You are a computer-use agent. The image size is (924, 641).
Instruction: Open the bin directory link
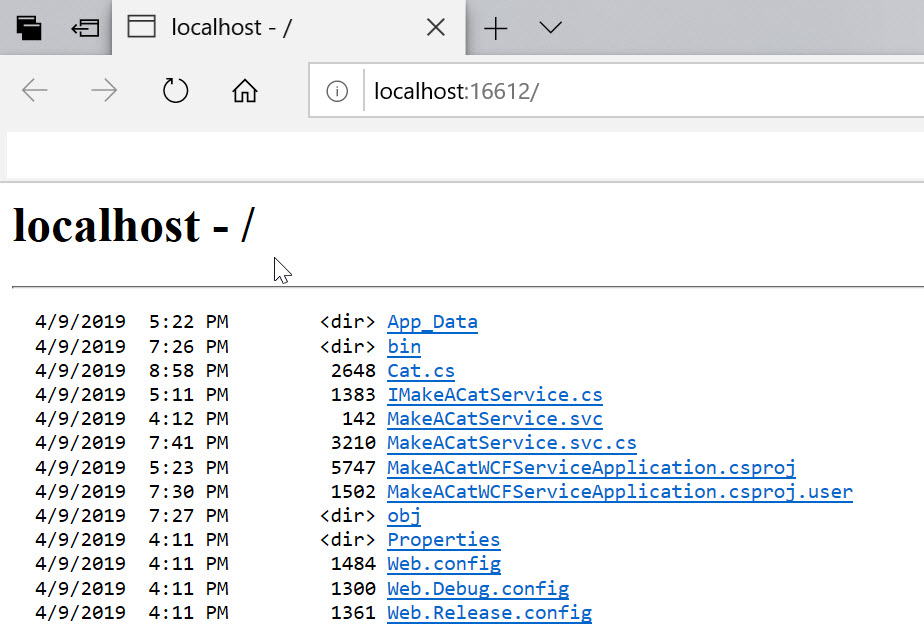404,346
